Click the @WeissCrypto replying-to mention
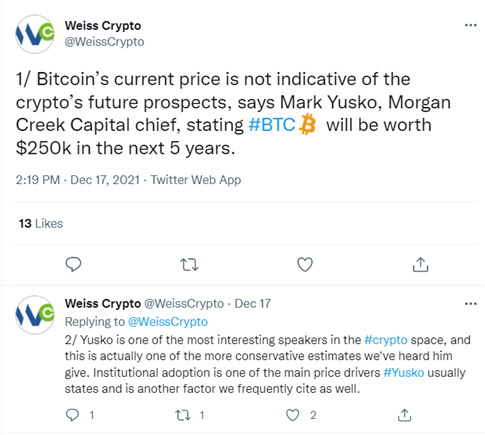The width and height of the screenshot is (485, 435). 168,322
